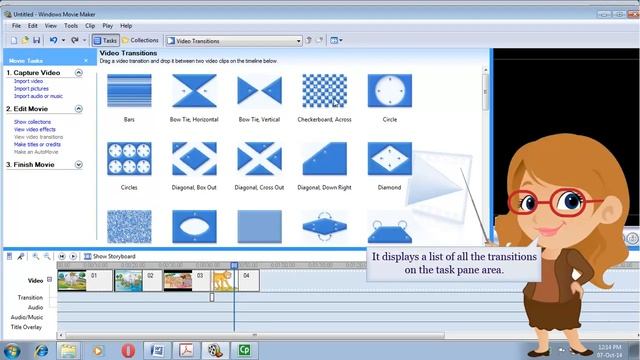Open the File menu
Screen dimensions: 640x360
(16, 26)
